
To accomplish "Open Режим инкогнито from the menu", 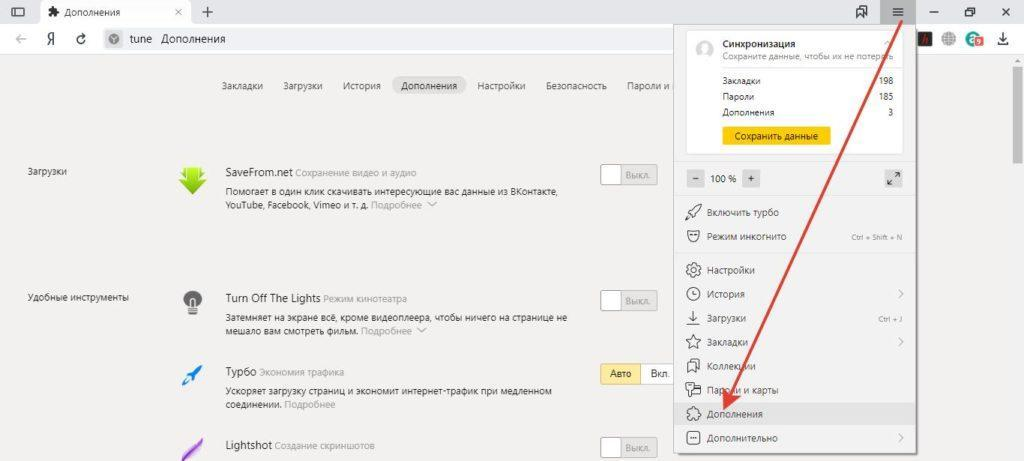I will coord(795,236).
